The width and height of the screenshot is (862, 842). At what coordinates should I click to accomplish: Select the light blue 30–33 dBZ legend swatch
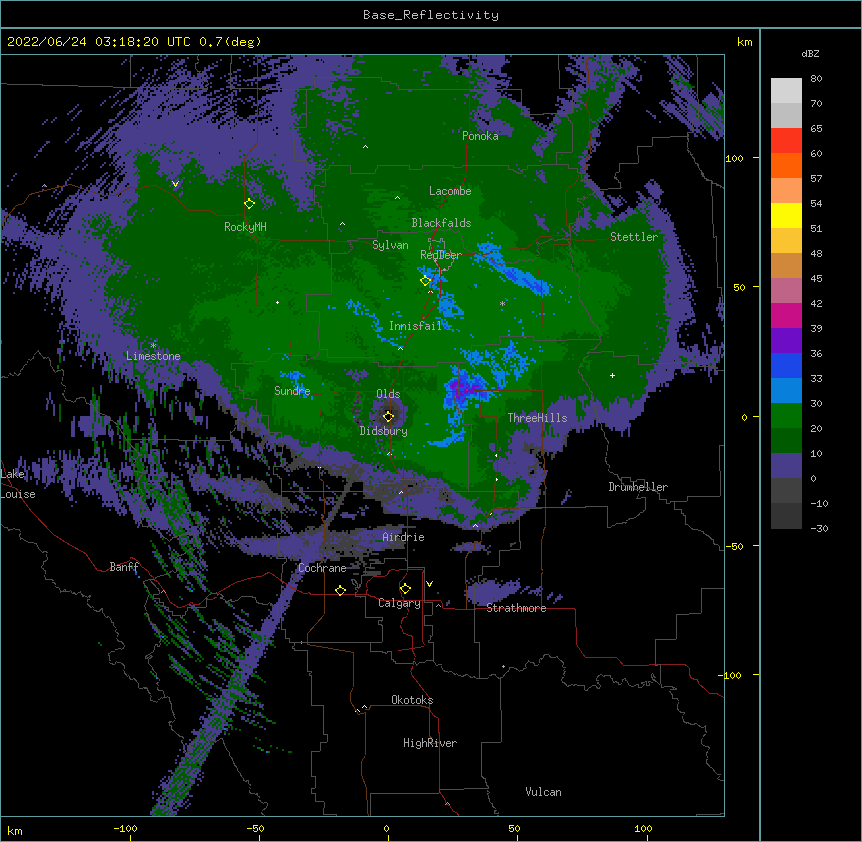[x=786, y=391]
